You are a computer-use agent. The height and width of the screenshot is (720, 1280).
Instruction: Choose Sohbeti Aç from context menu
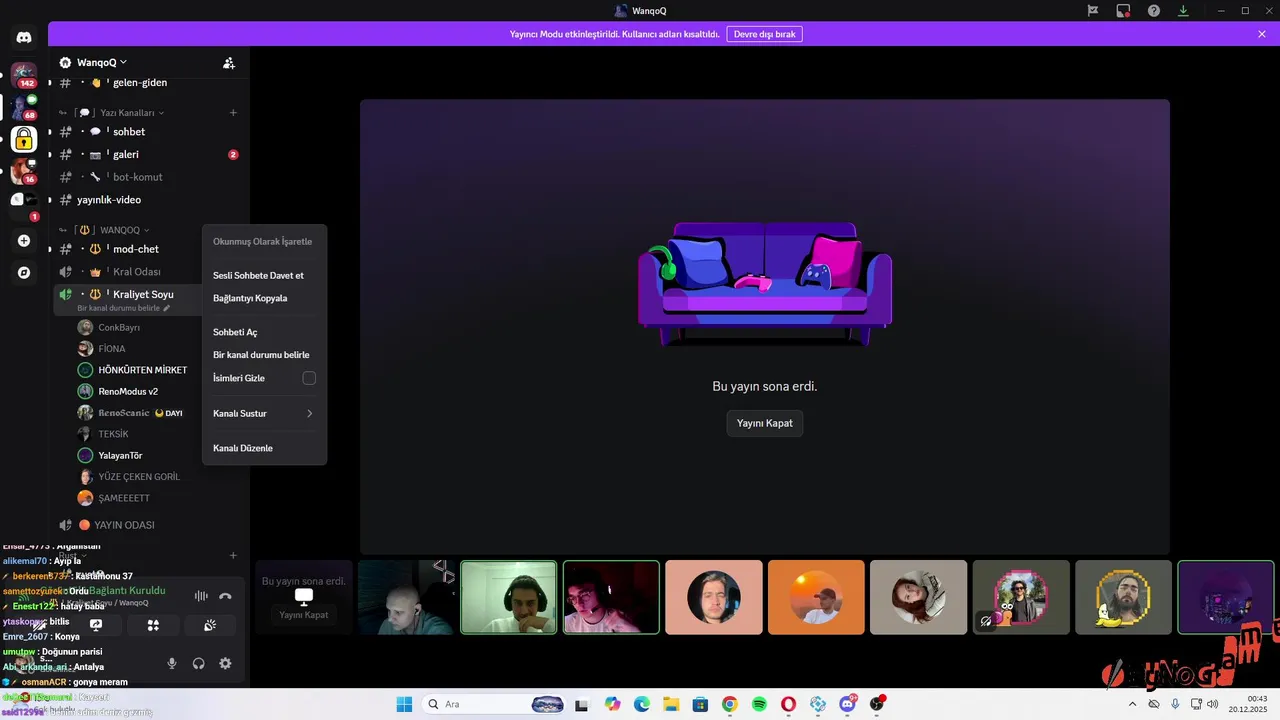(x=264, y=332)
